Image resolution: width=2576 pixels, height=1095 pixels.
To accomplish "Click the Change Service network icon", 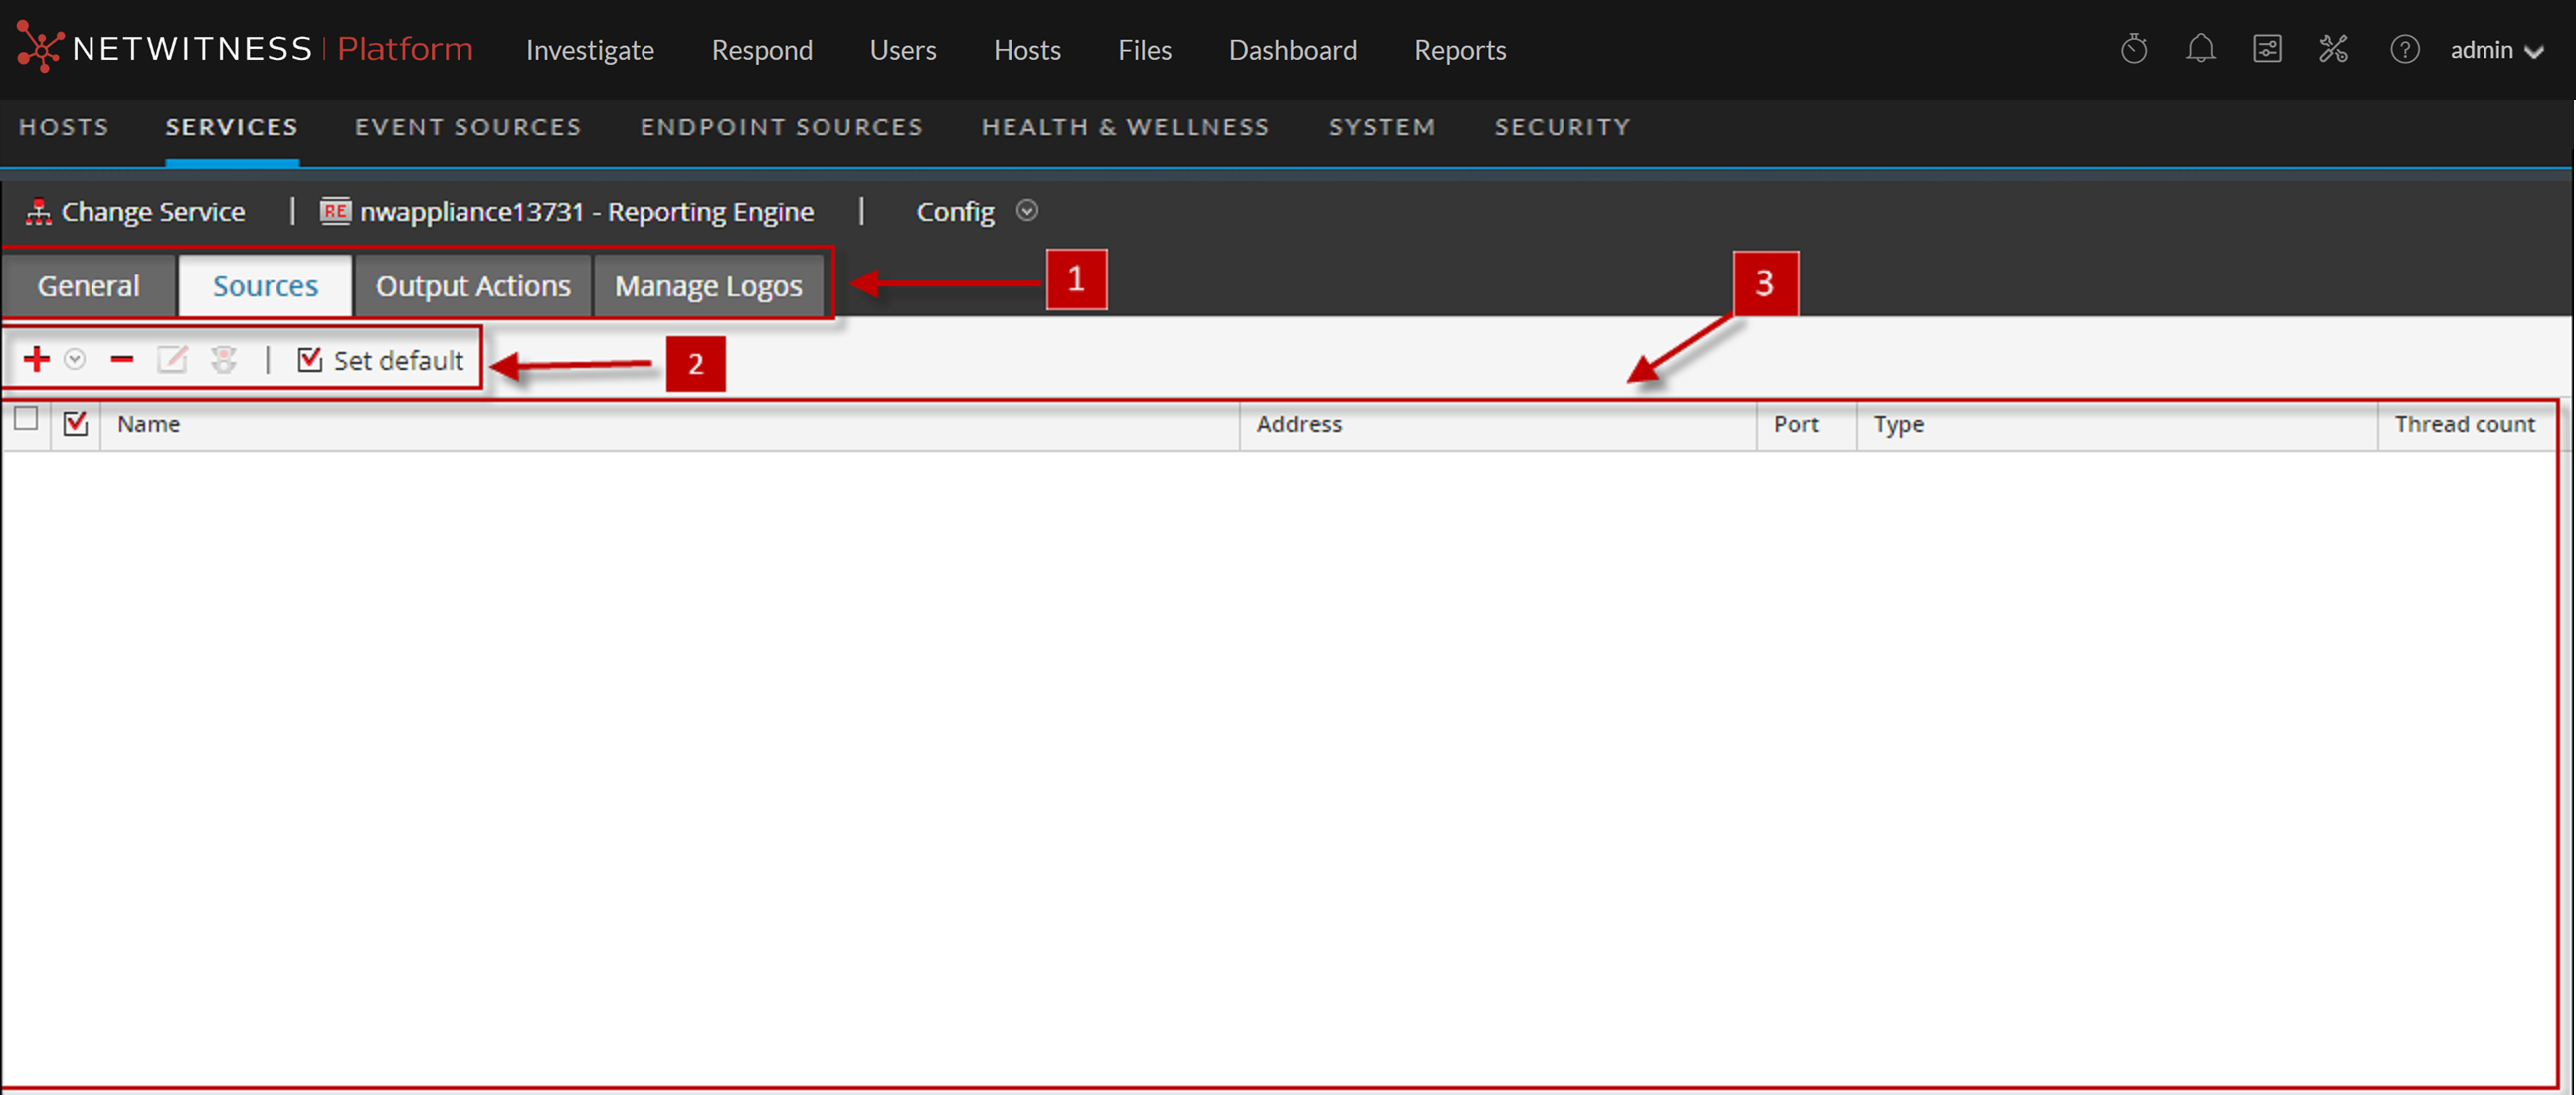I will click(38, 212).
